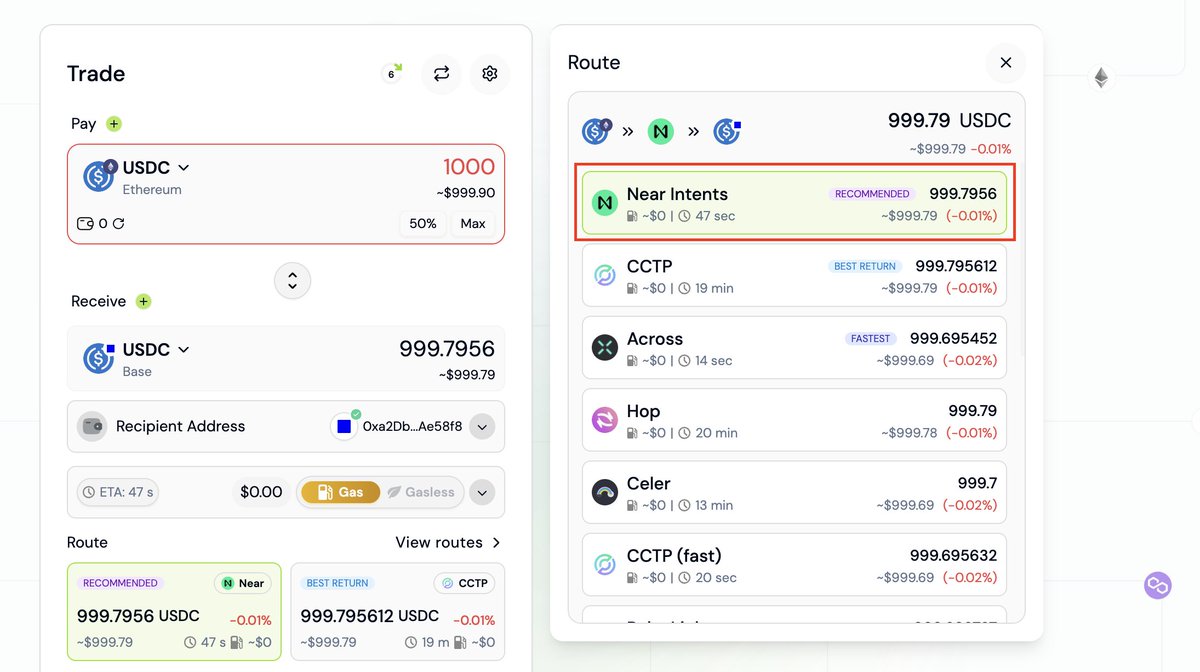The width and height of the screenshot is (1200, 672).
Task: Click the BEST RETURN badge in Route list
Action: click(x=866, y=266)
